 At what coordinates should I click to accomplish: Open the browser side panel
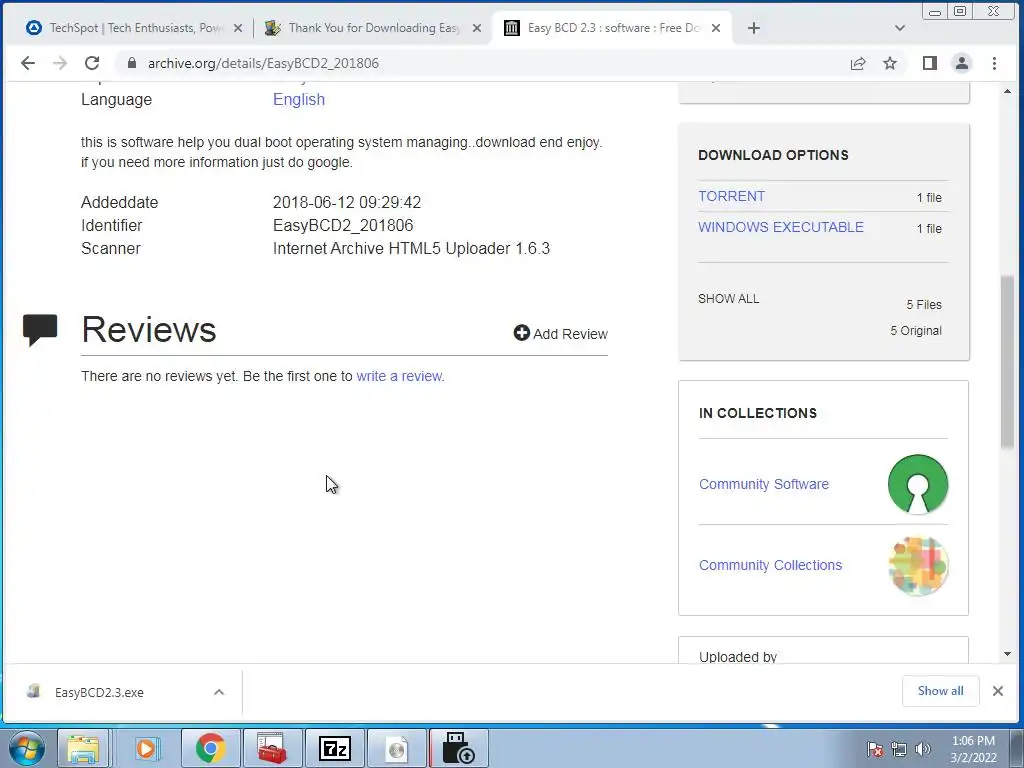(x=929, y=63)
